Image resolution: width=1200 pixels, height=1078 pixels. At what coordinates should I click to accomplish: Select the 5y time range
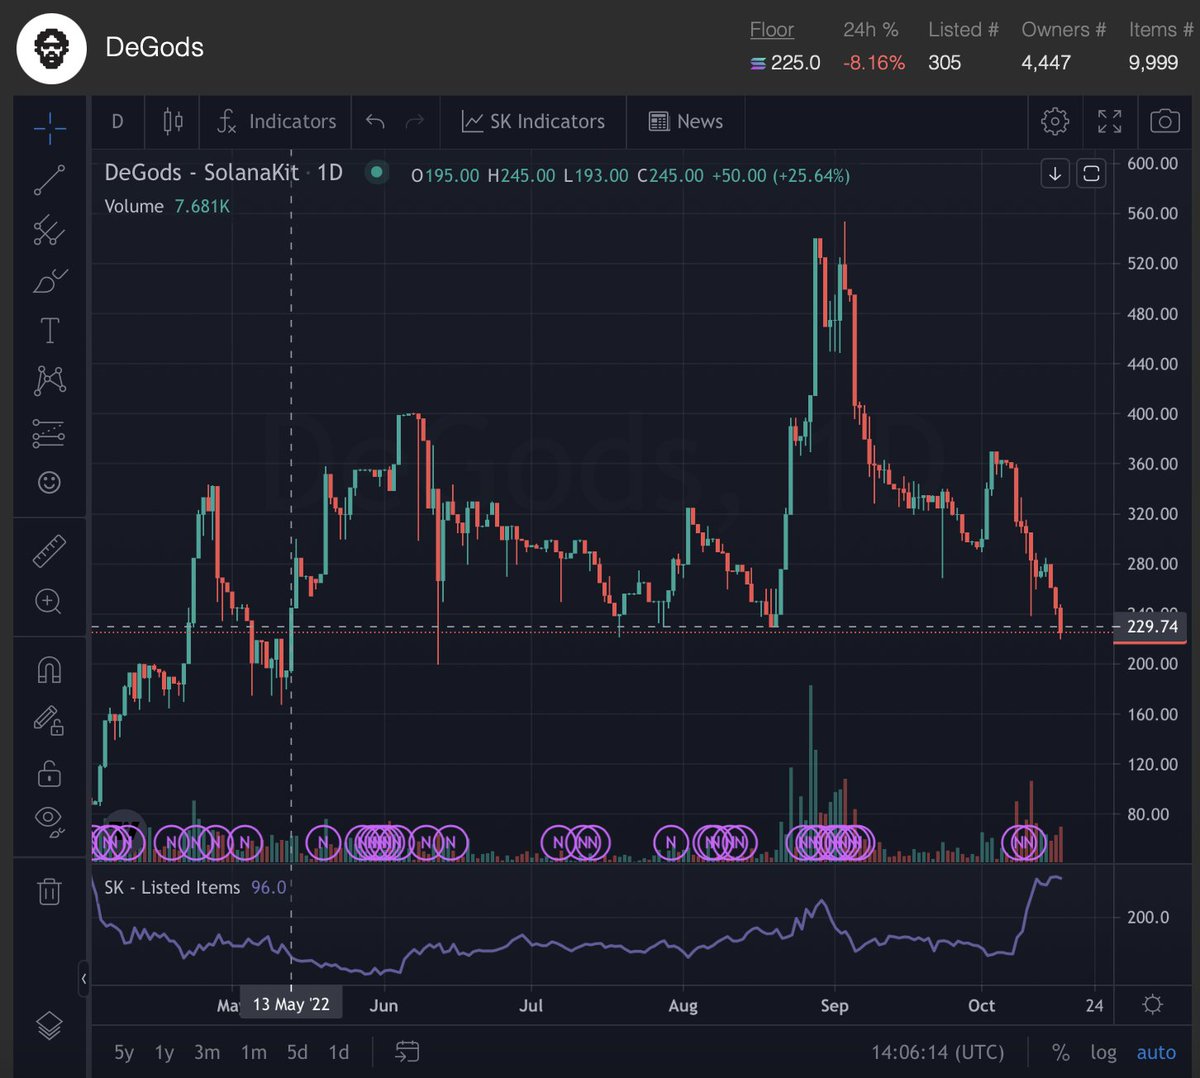124,1052
